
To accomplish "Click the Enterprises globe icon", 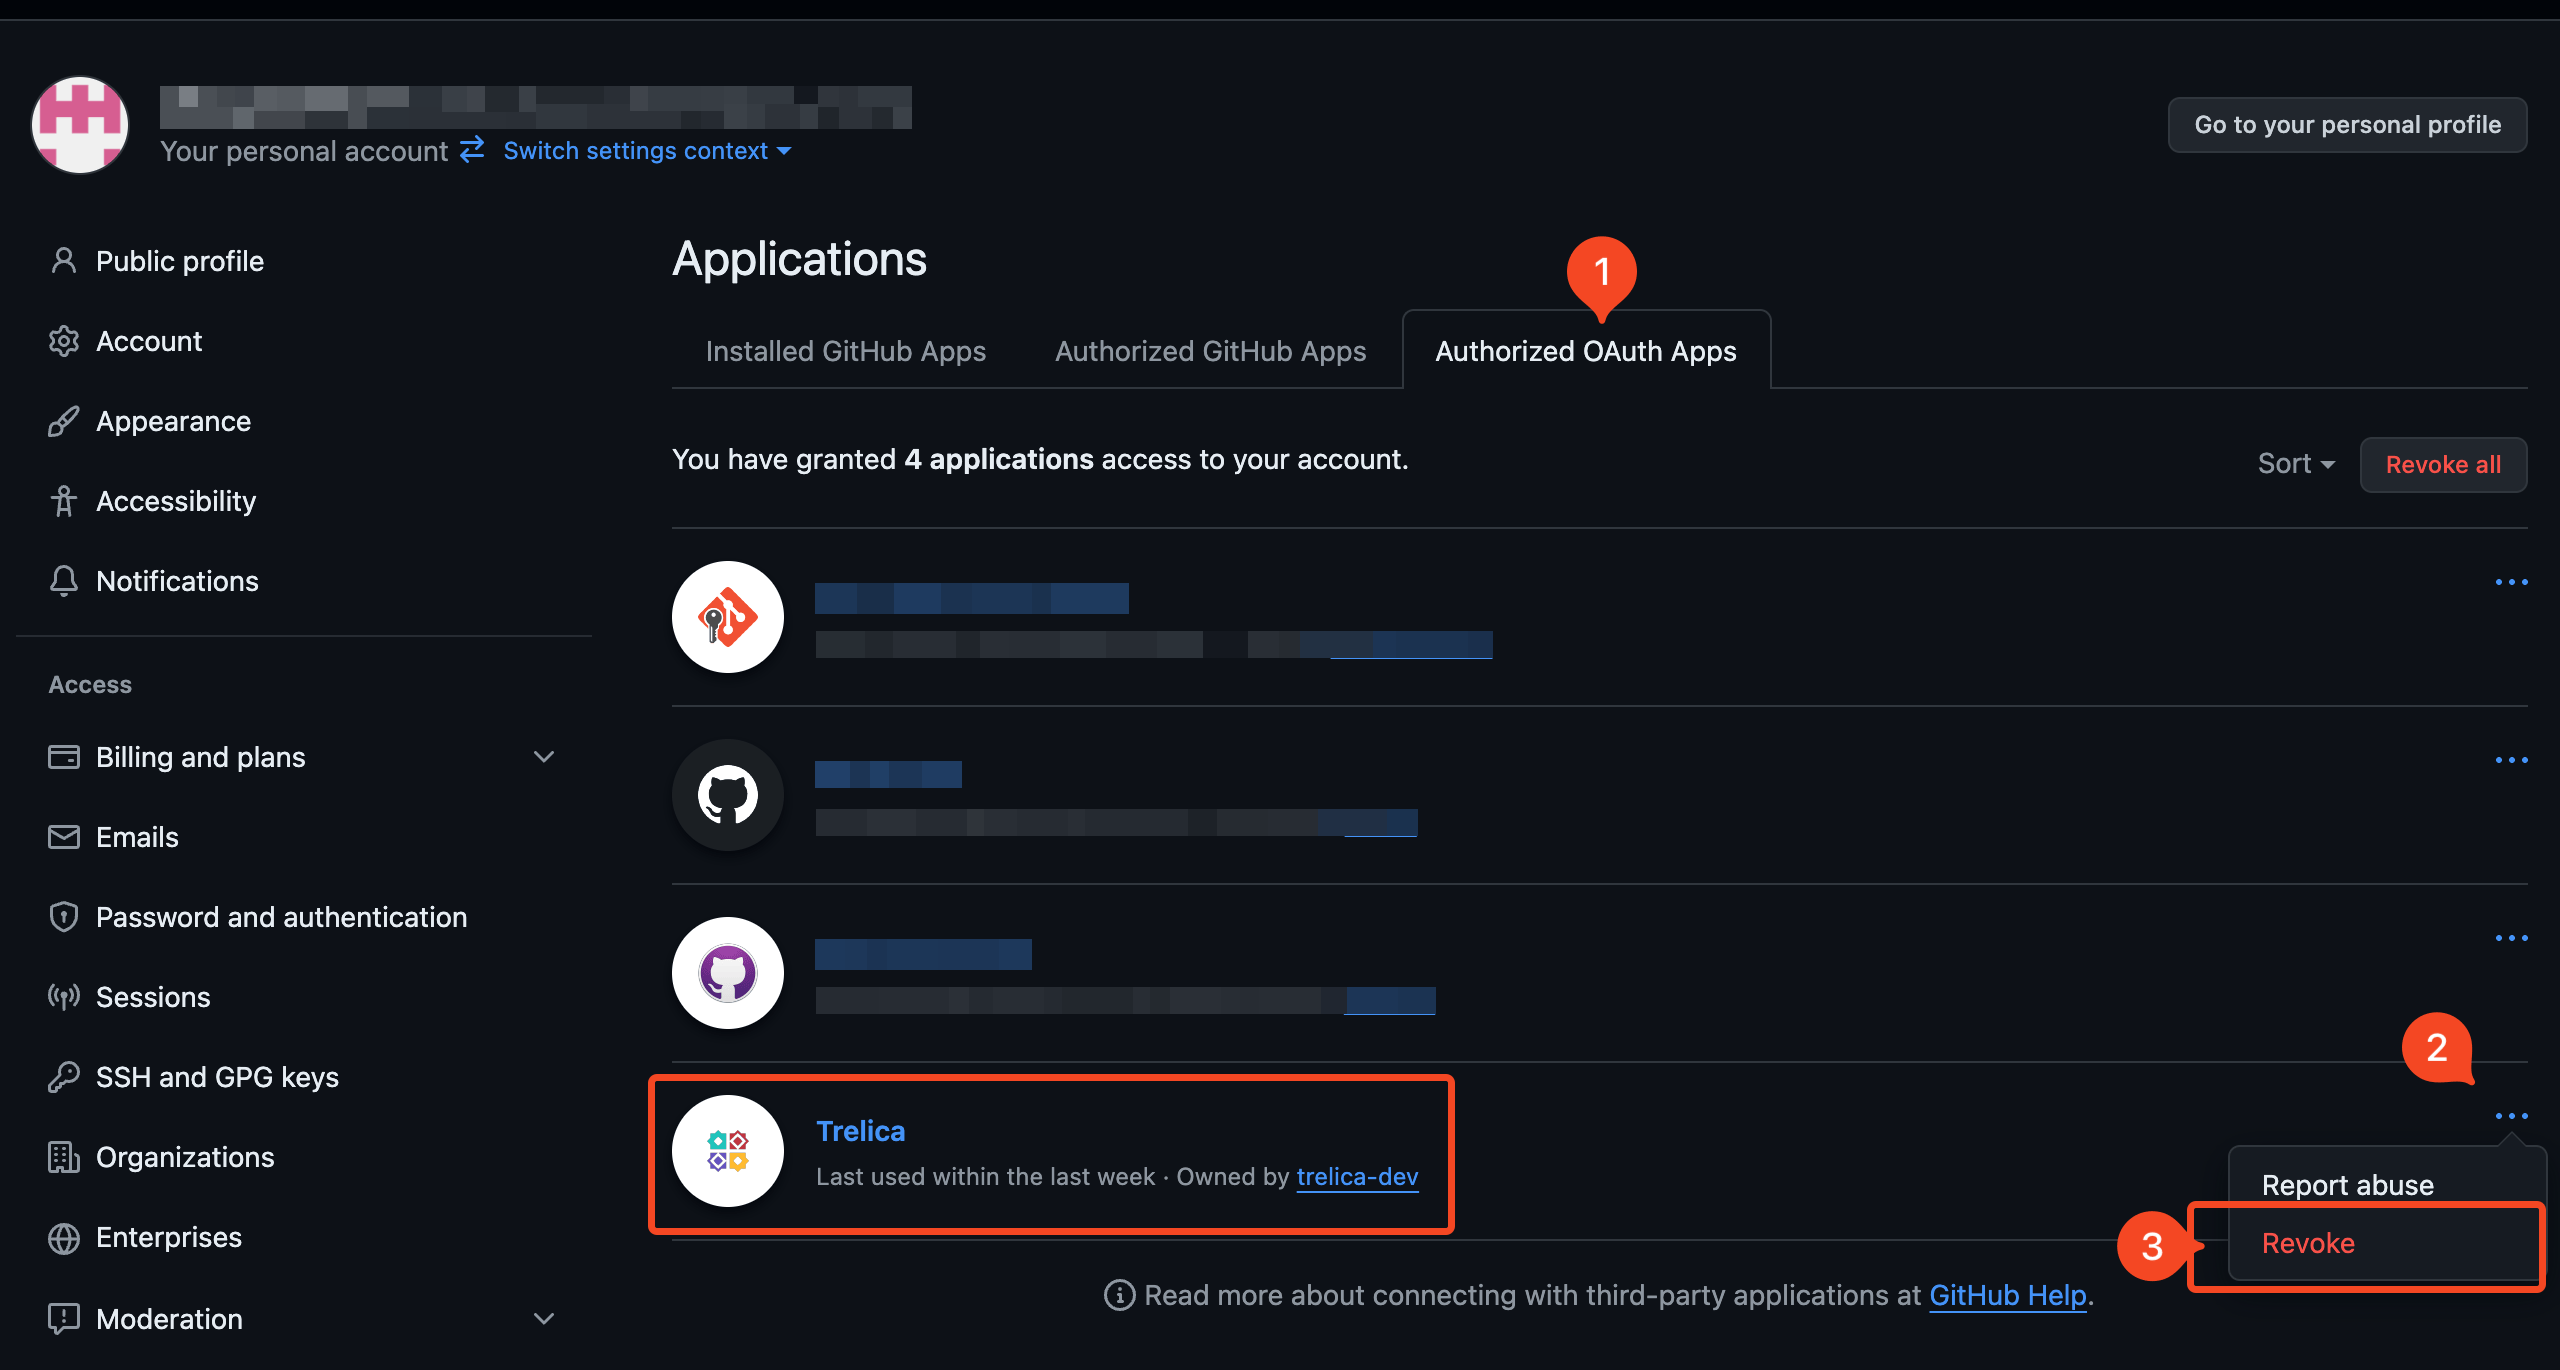I will (64, 1238).
